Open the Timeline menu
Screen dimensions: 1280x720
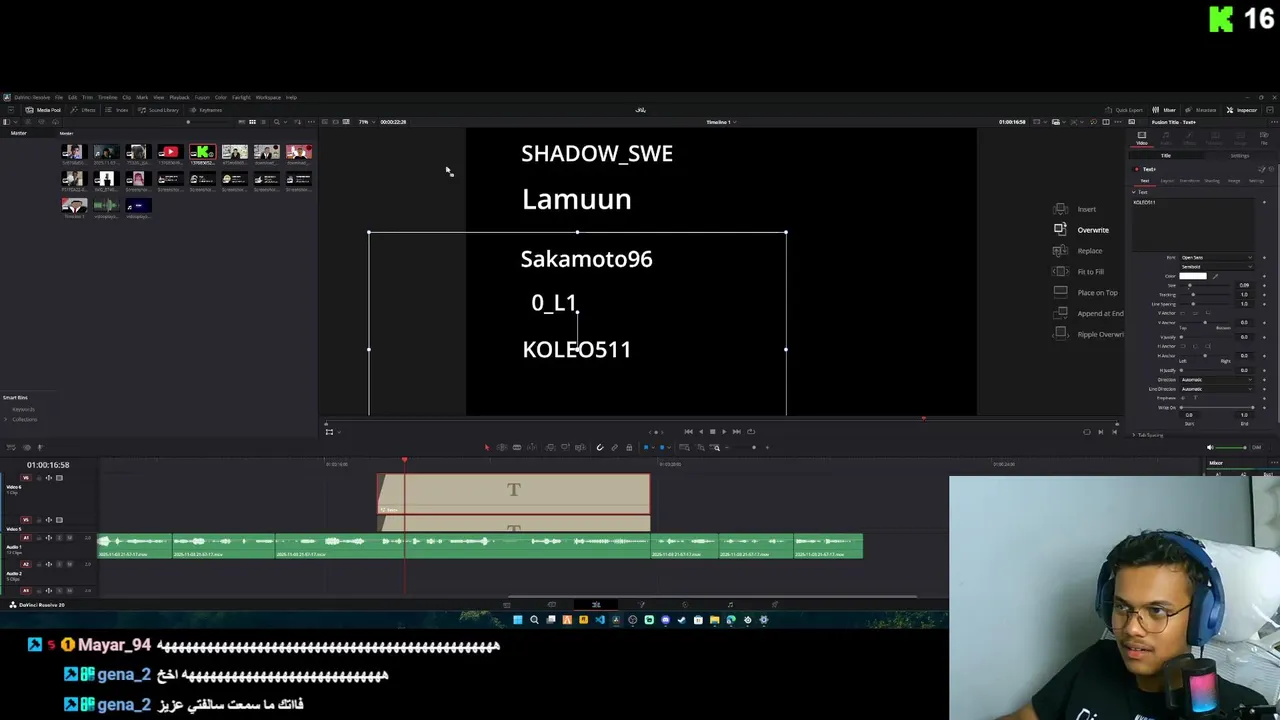click(x=107, y=97)
